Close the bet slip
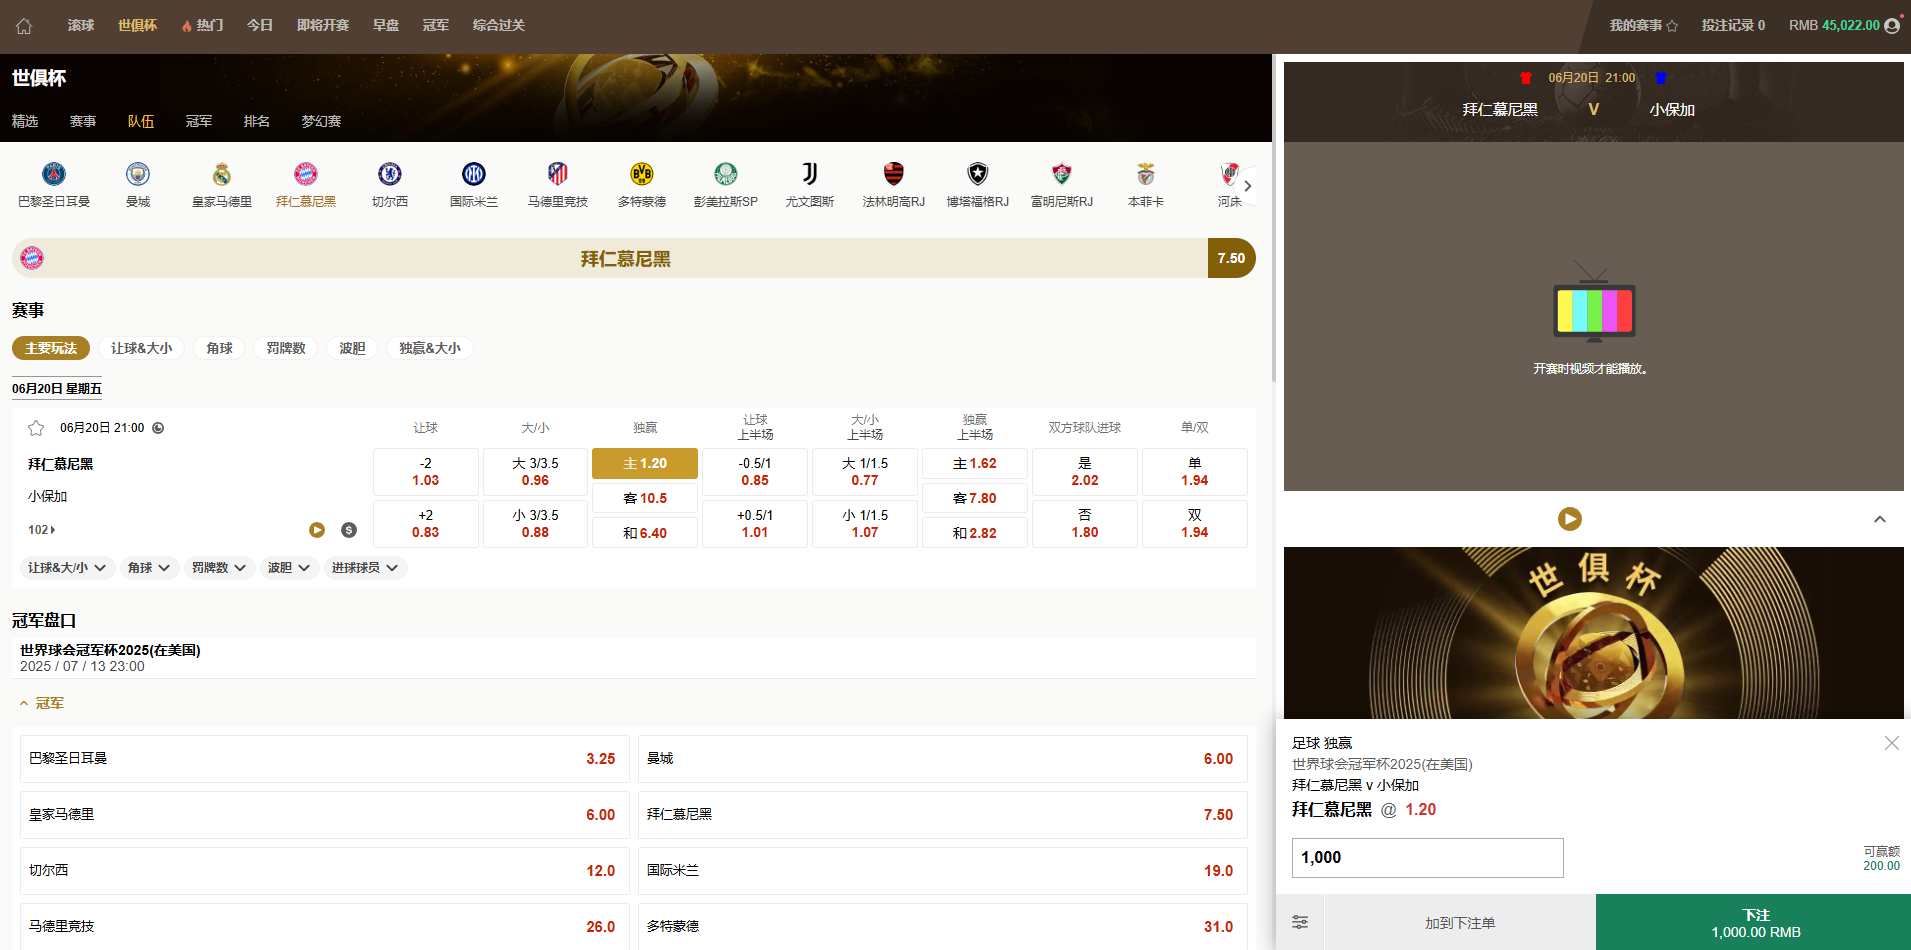The width and height of the screenshot is (1911, 950). point(1892,743)
